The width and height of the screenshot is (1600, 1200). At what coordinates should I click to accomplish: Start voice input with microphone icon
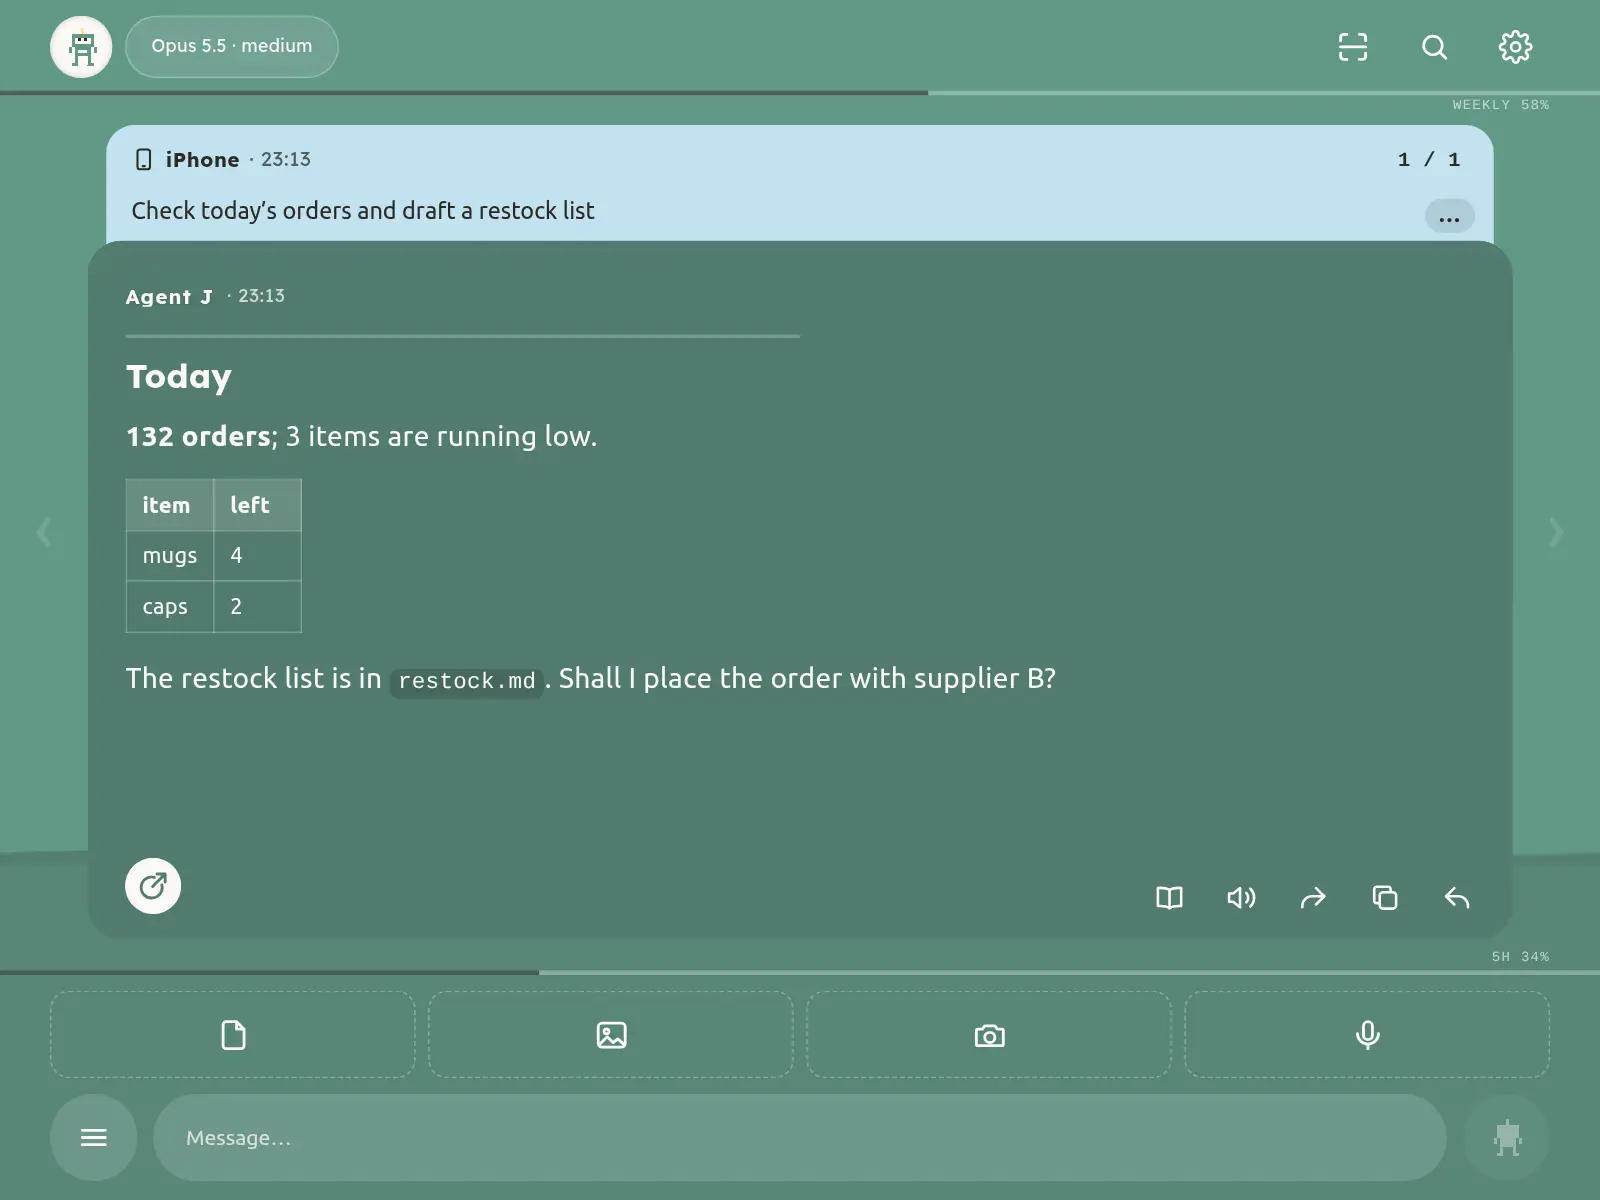[1367, 1035]
